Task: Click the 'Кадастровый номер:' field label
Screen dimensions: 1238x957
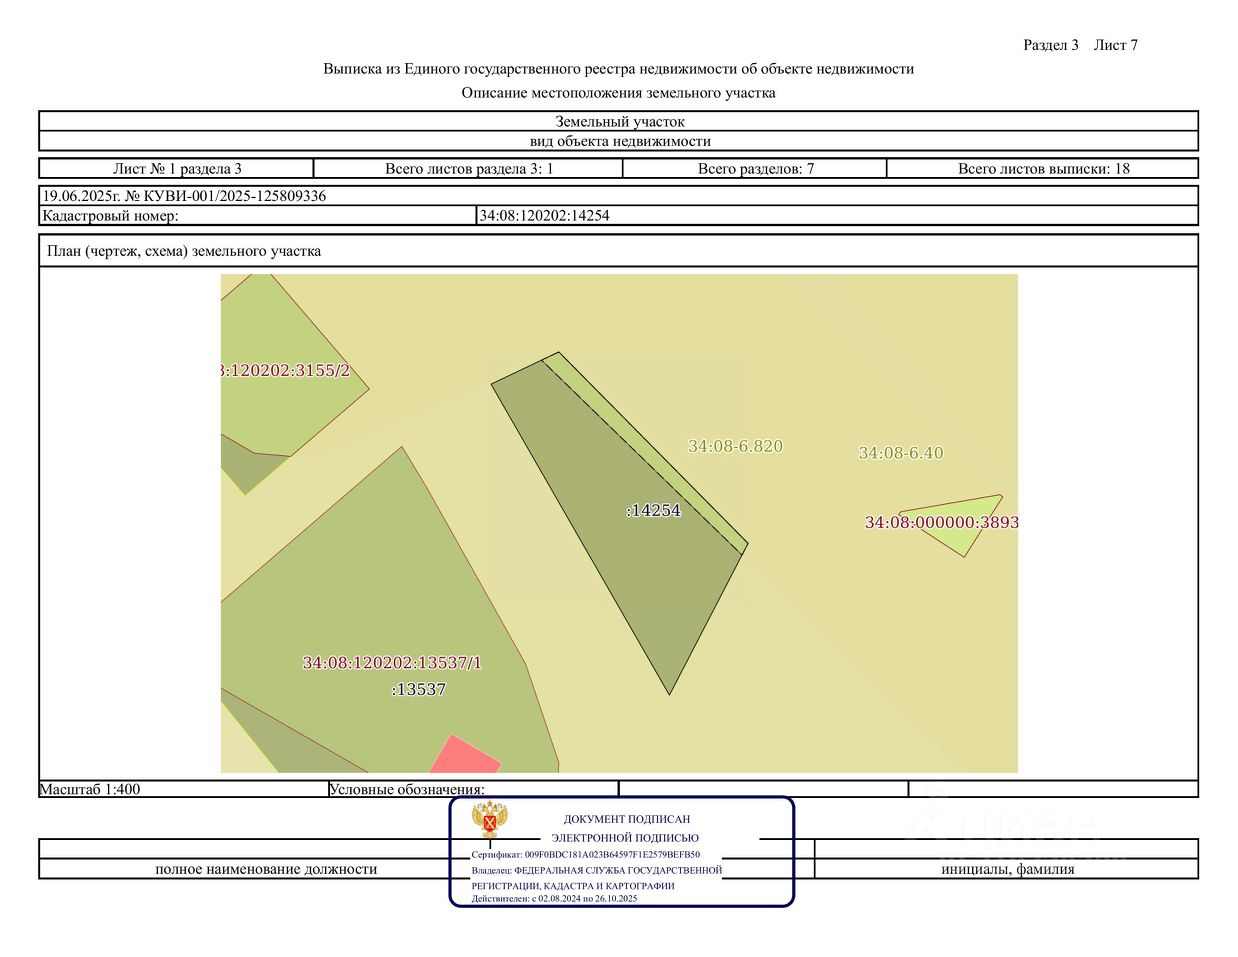Action: [x=110, y=215]
